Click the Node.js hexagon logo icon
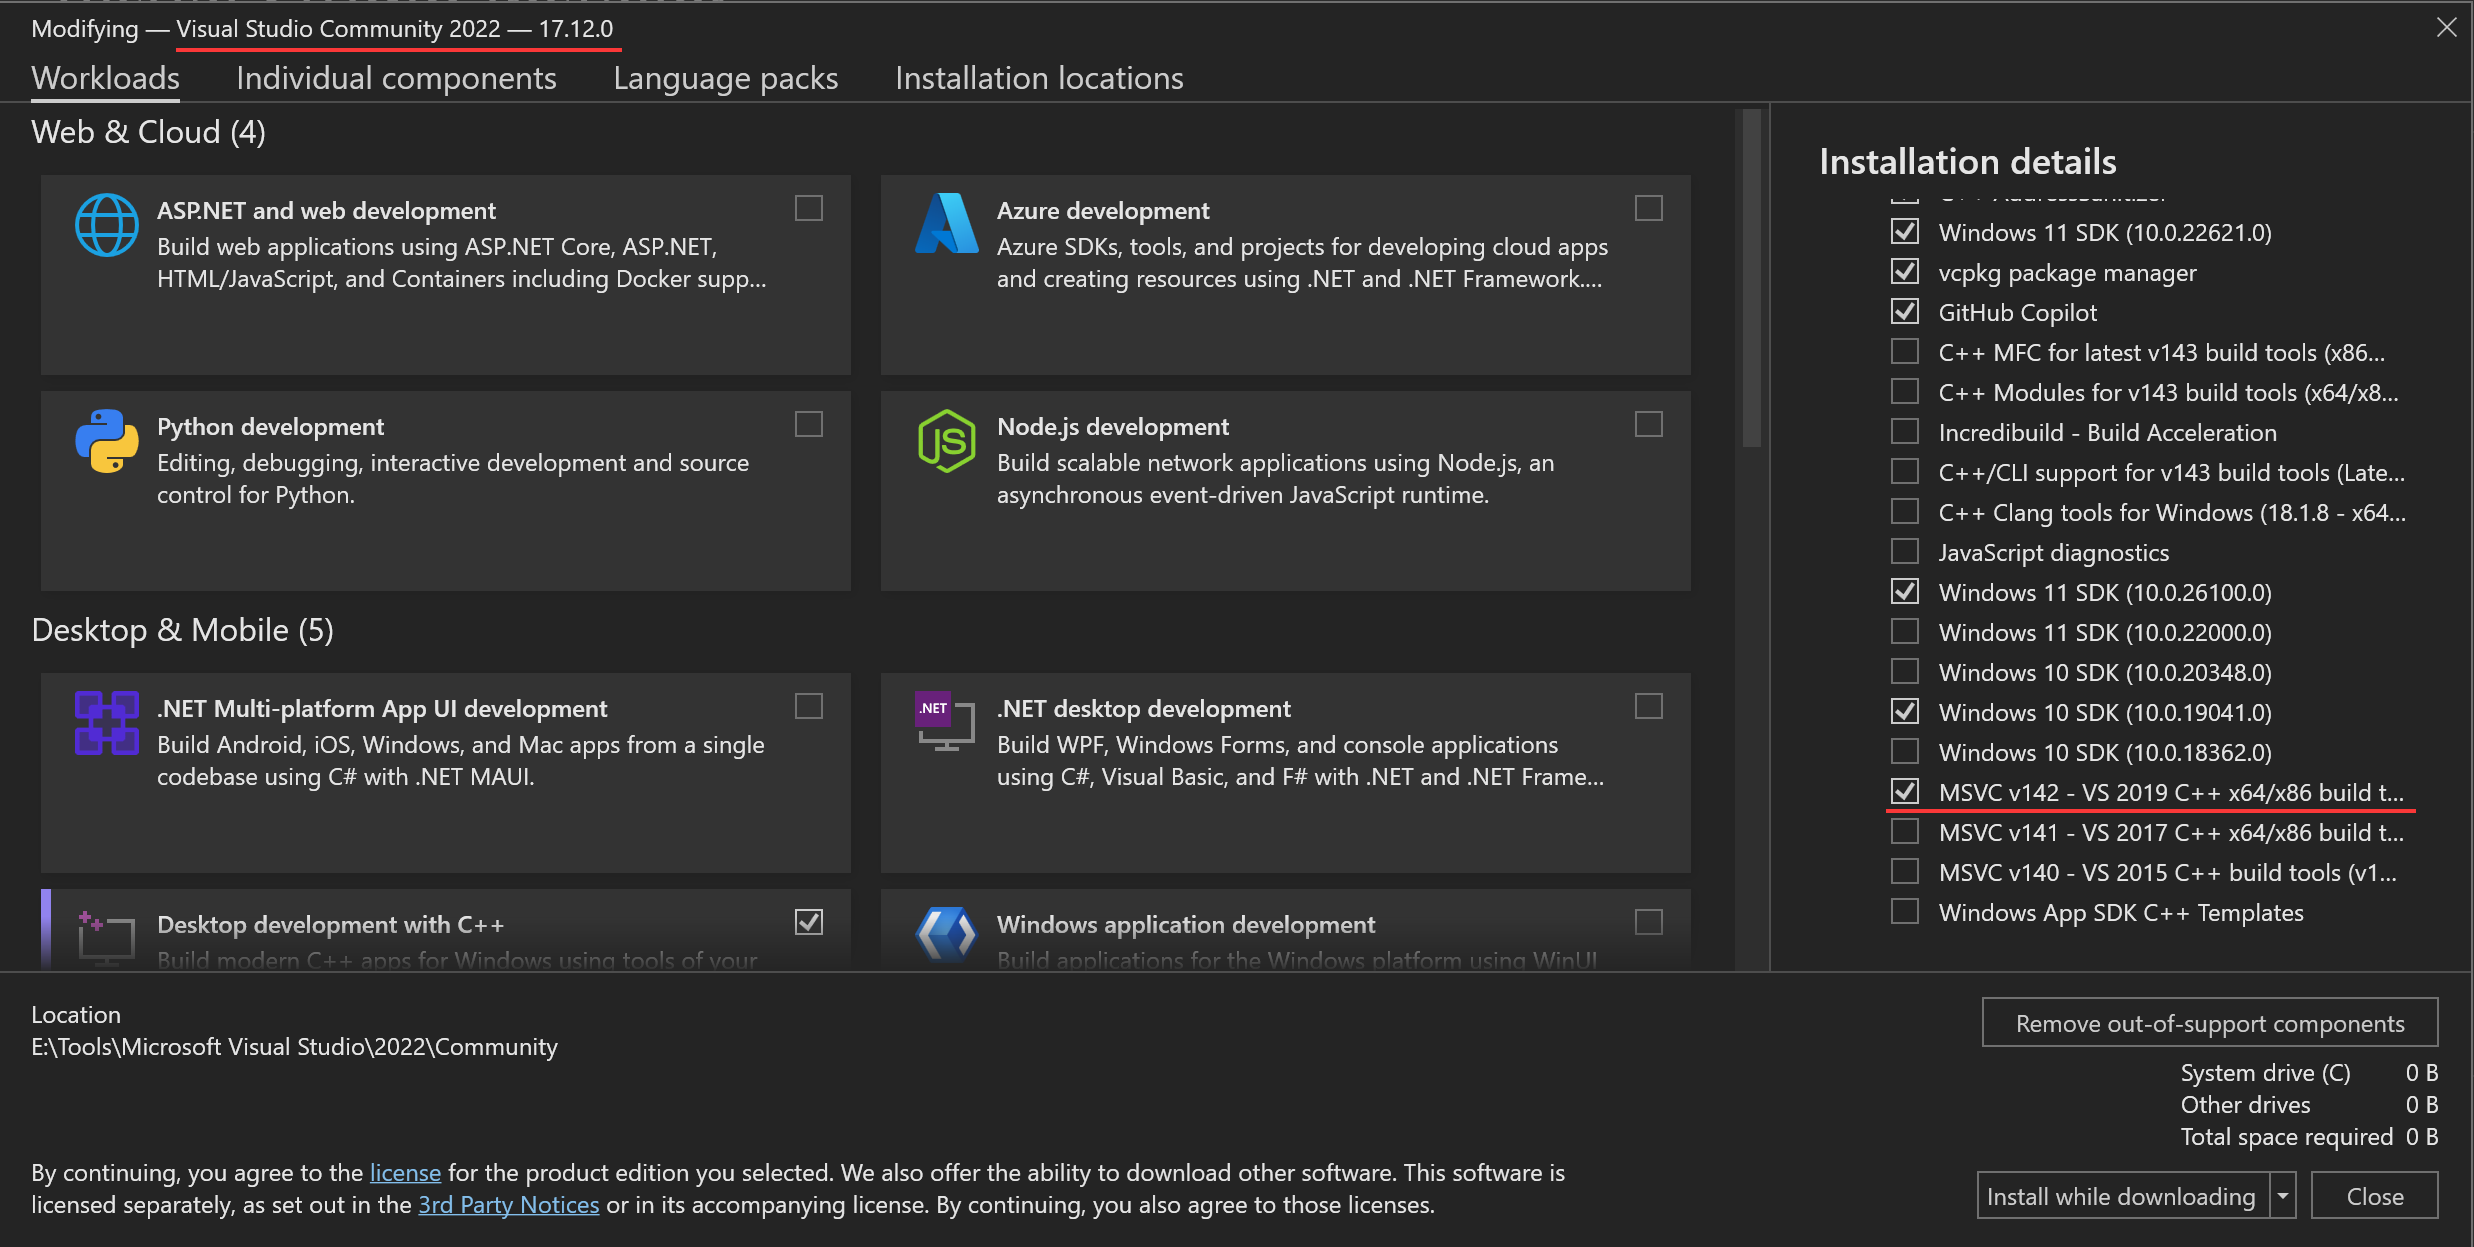The height and width of the screenshot is (1247, 2474). pos(946,441)
